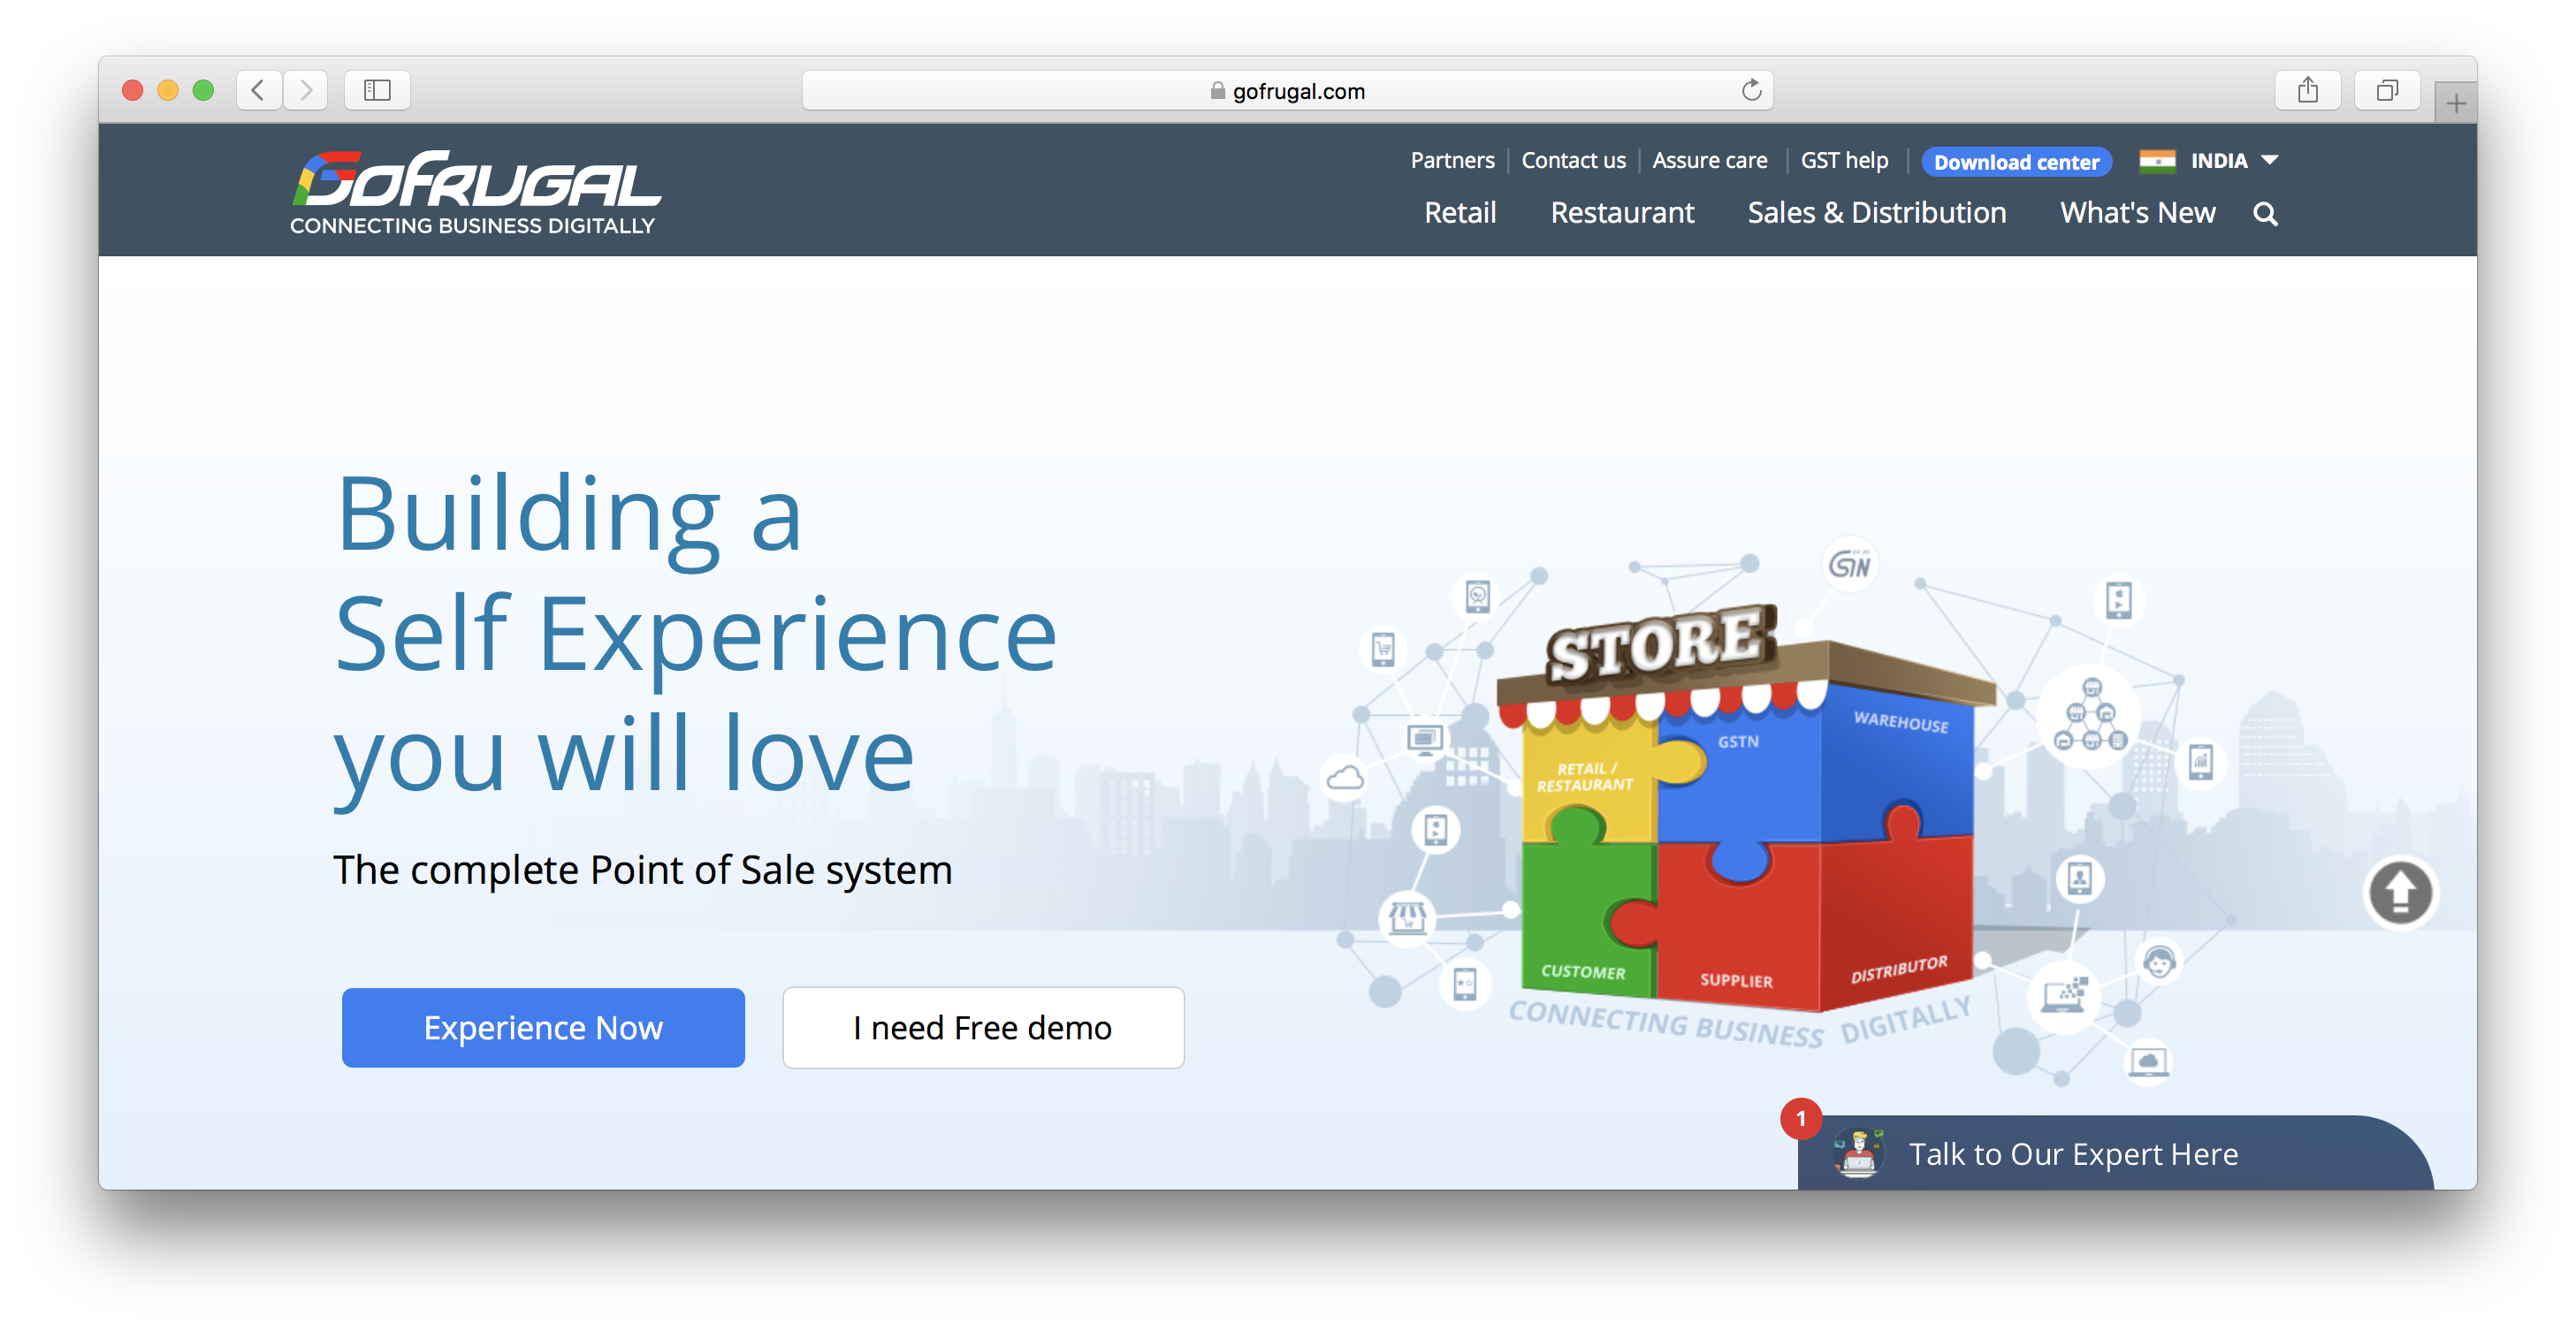Screen dimensions: 2576x1331
Task: Show all tabs overview icon
Action: click(2387, 90)
